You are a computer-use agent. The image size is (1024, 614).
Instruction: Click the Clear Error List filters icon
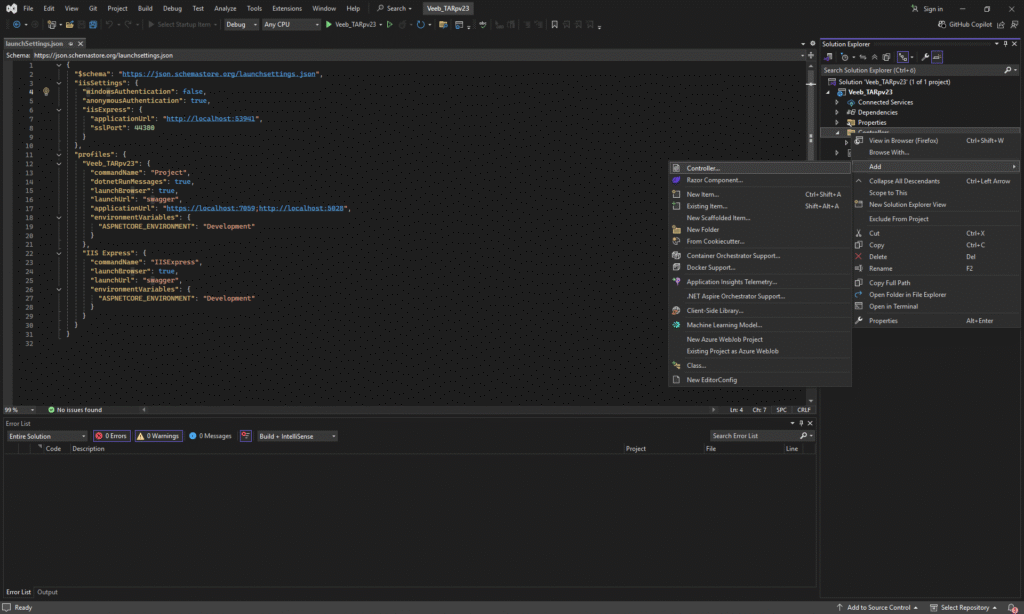pos(245,436)
